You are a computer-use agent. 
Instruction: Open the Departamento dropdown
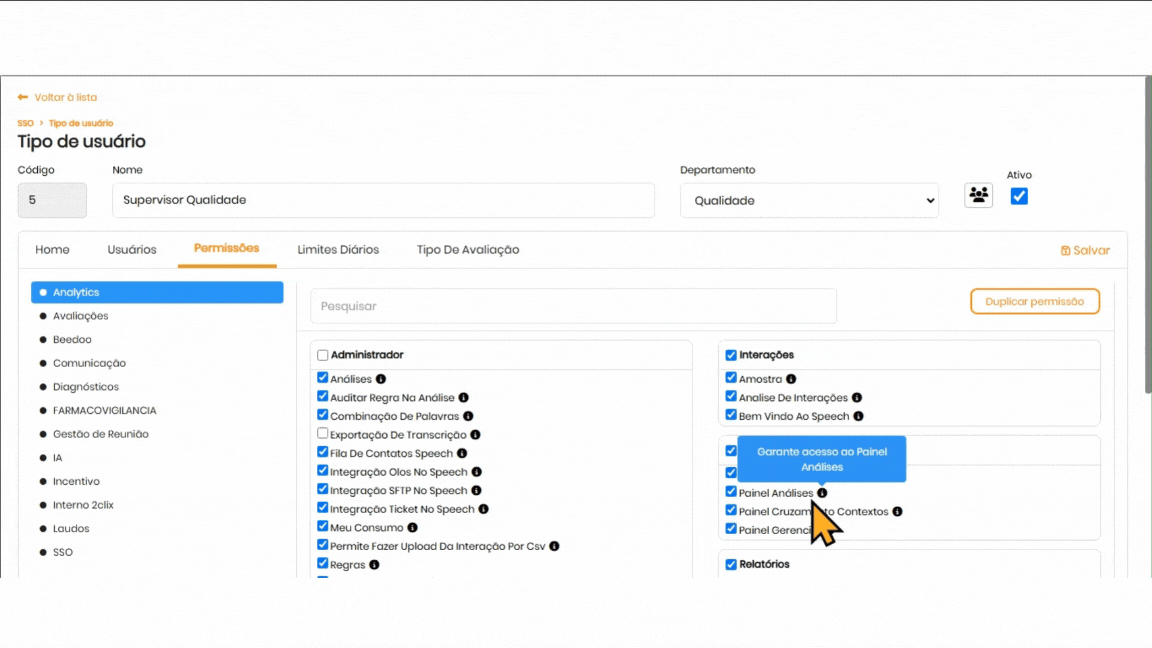(x=808, y=200)
